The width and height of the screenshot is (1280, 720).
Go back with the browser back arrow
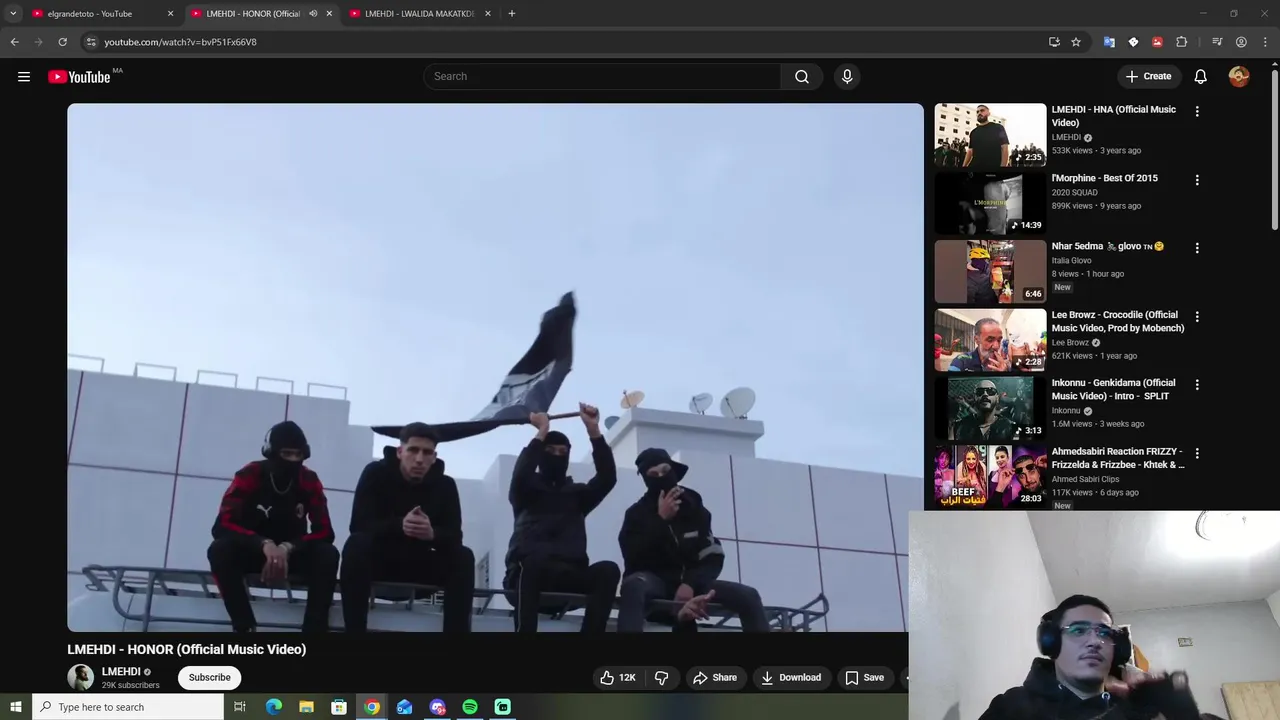pos(14,42)
